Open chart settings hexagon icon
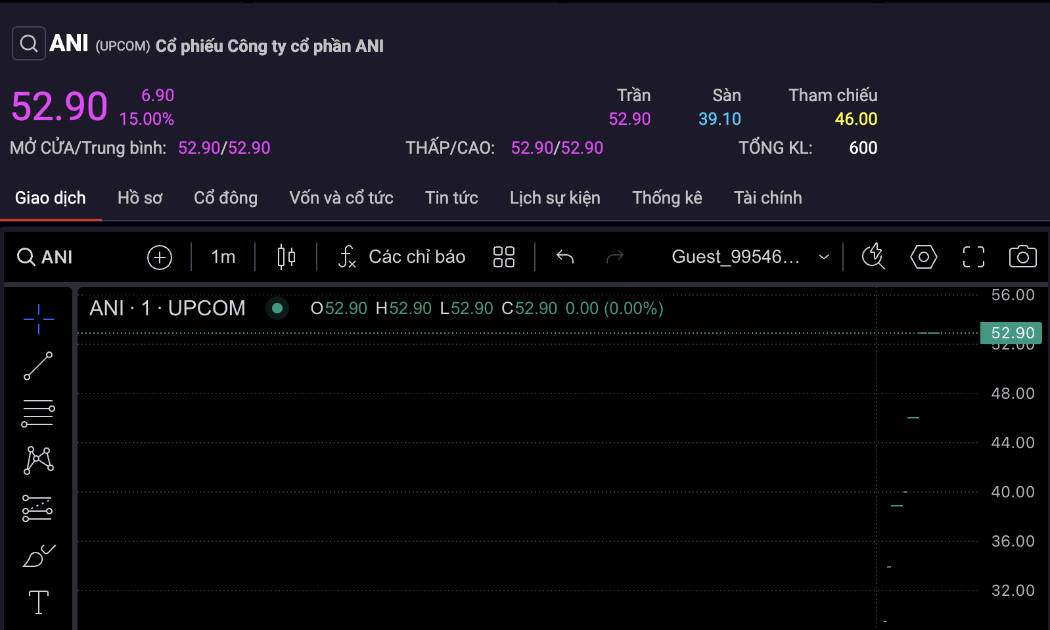 tap(923, 256)
